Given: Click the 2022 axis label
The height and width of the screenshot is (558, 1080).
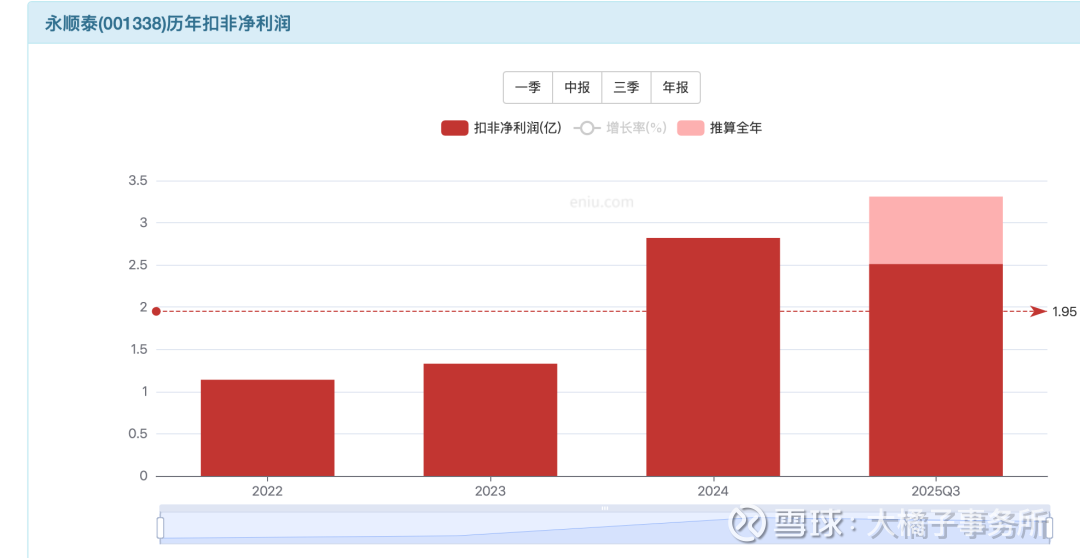Looking at the screenshot, I should tap(267, 491).
